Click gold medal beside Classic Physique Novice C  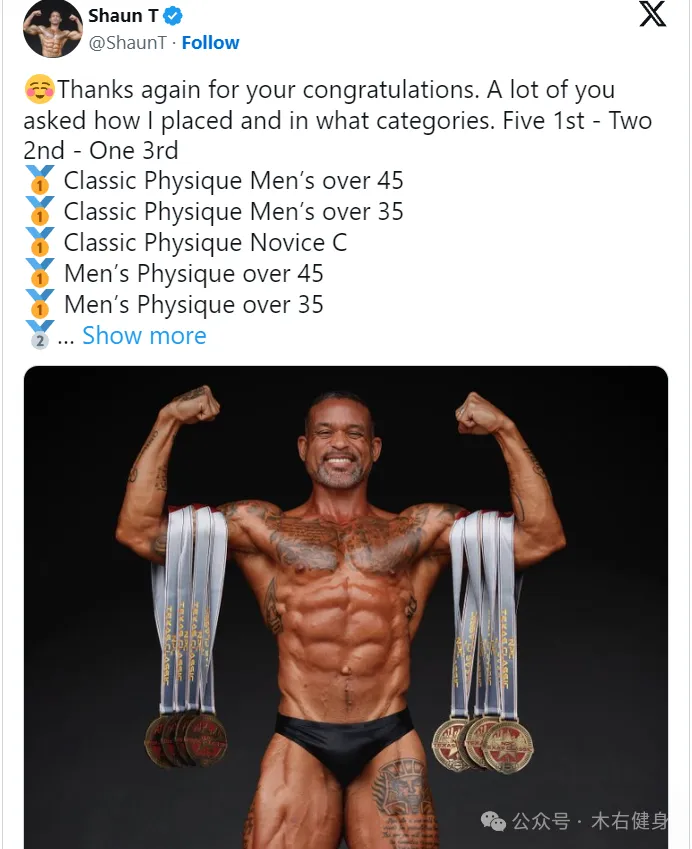pyautogui.click(x=40, y=242)
